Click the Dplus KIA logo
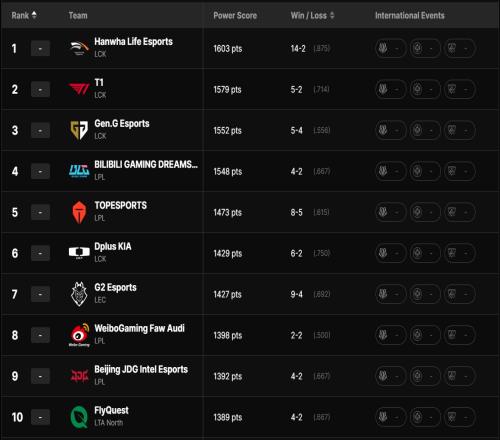 pos(79,253)
